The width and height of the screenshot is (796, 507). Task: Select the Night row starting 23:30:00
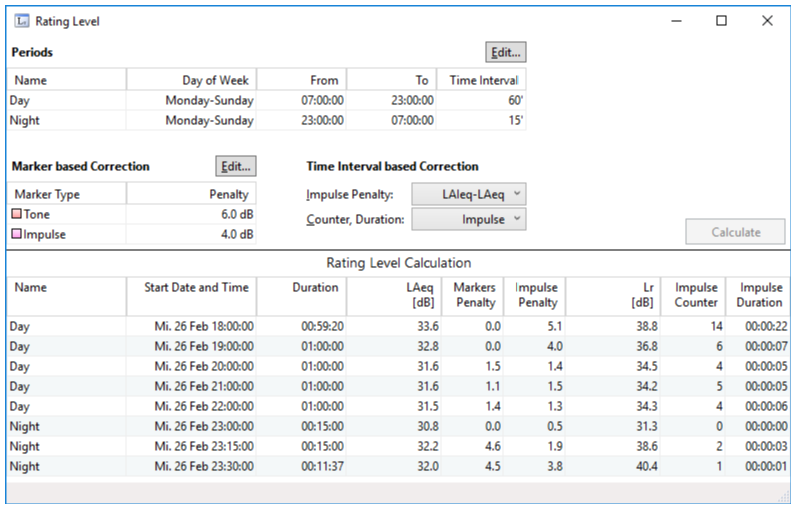click(190, 466)
